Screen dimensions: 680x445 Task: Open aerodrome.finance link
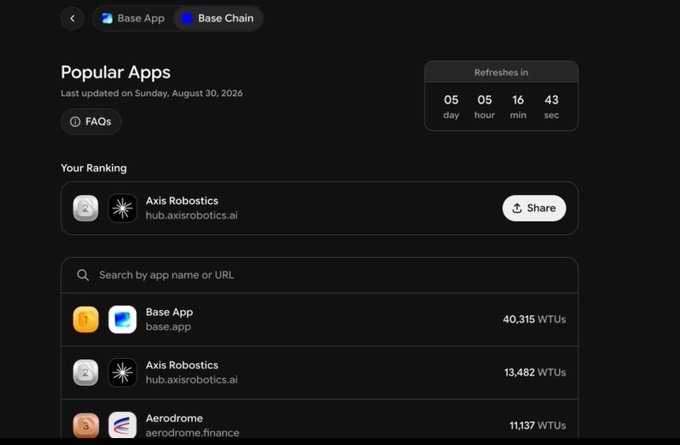point(193,432)
